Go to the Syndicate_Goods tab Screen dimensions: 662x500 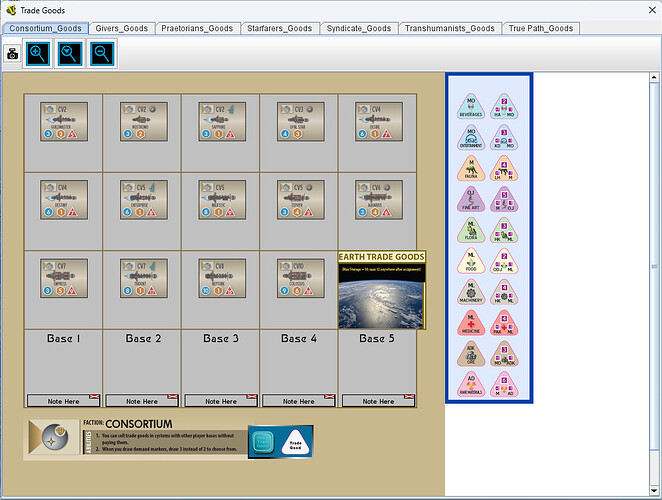(x=358, y=28)
